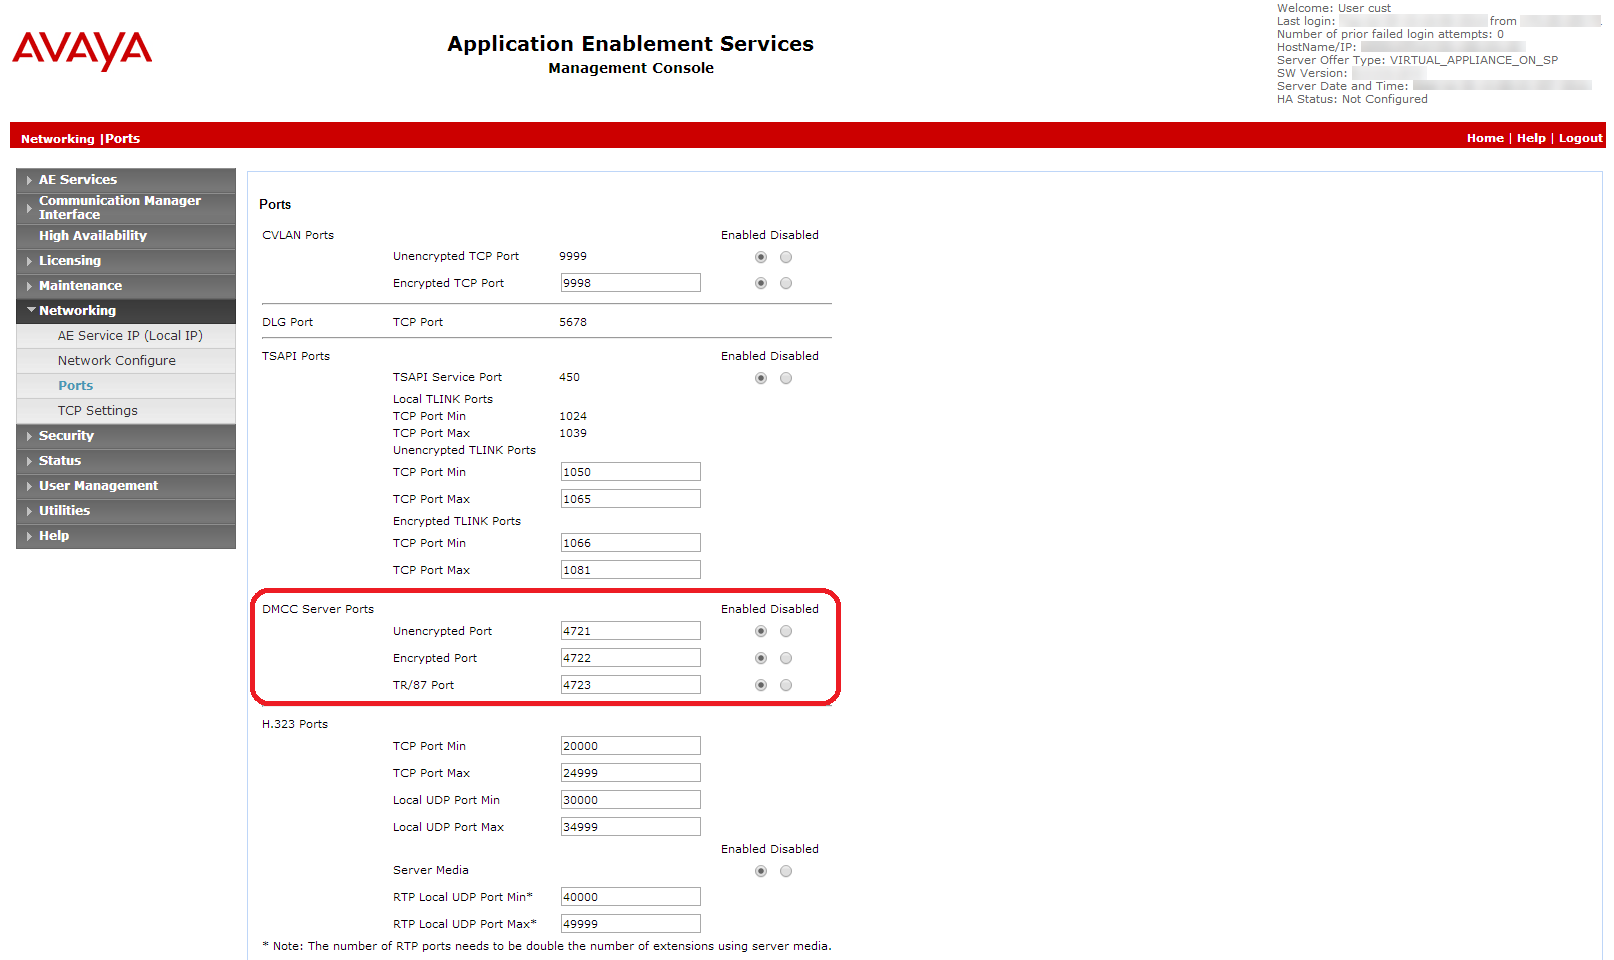Image resolution: width=1614 pixels, height=960 pixels.
Task: Expand the AE Services menu arrow
Action: (29, 181)
